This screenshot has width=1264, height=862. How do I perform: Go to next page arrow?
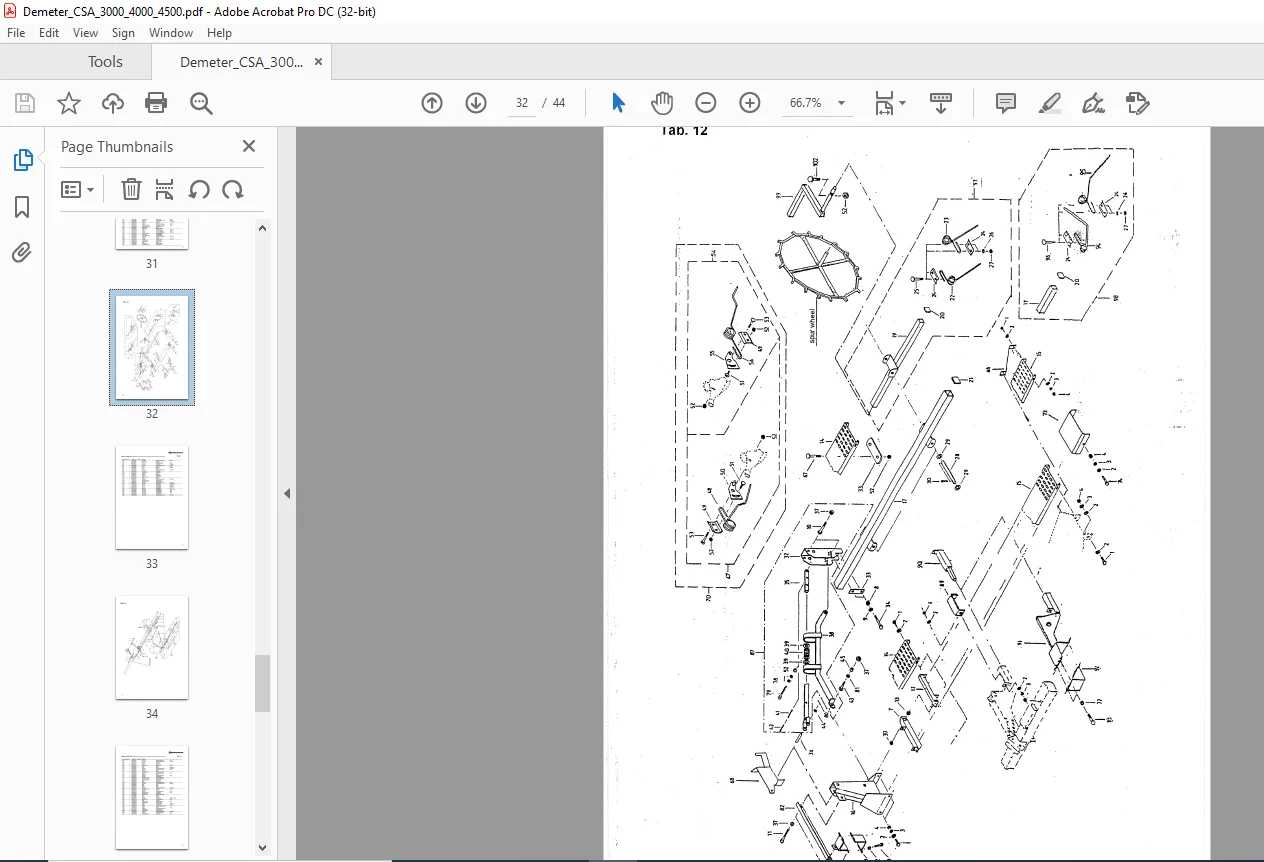click(476, 103)
